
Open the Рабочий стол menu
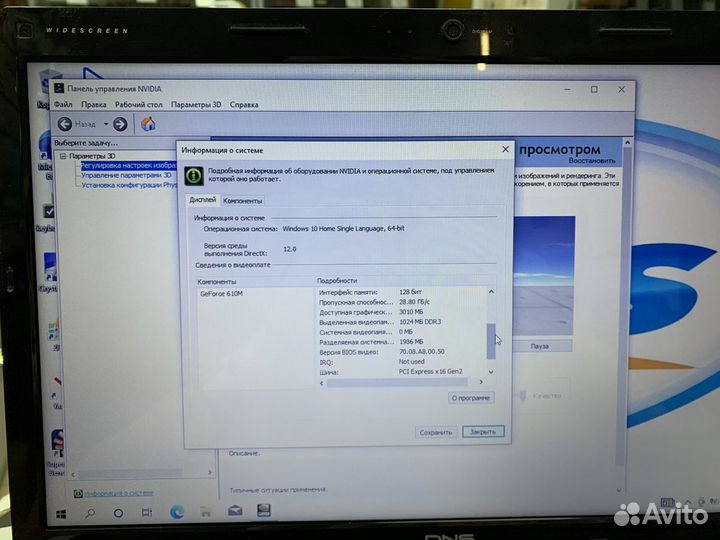139,104
